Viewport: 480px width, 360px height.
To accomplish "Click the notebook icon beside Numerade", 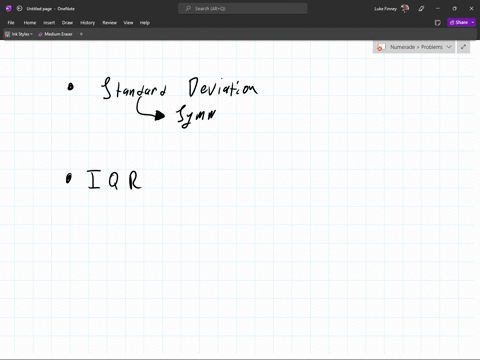I will 381,47.
